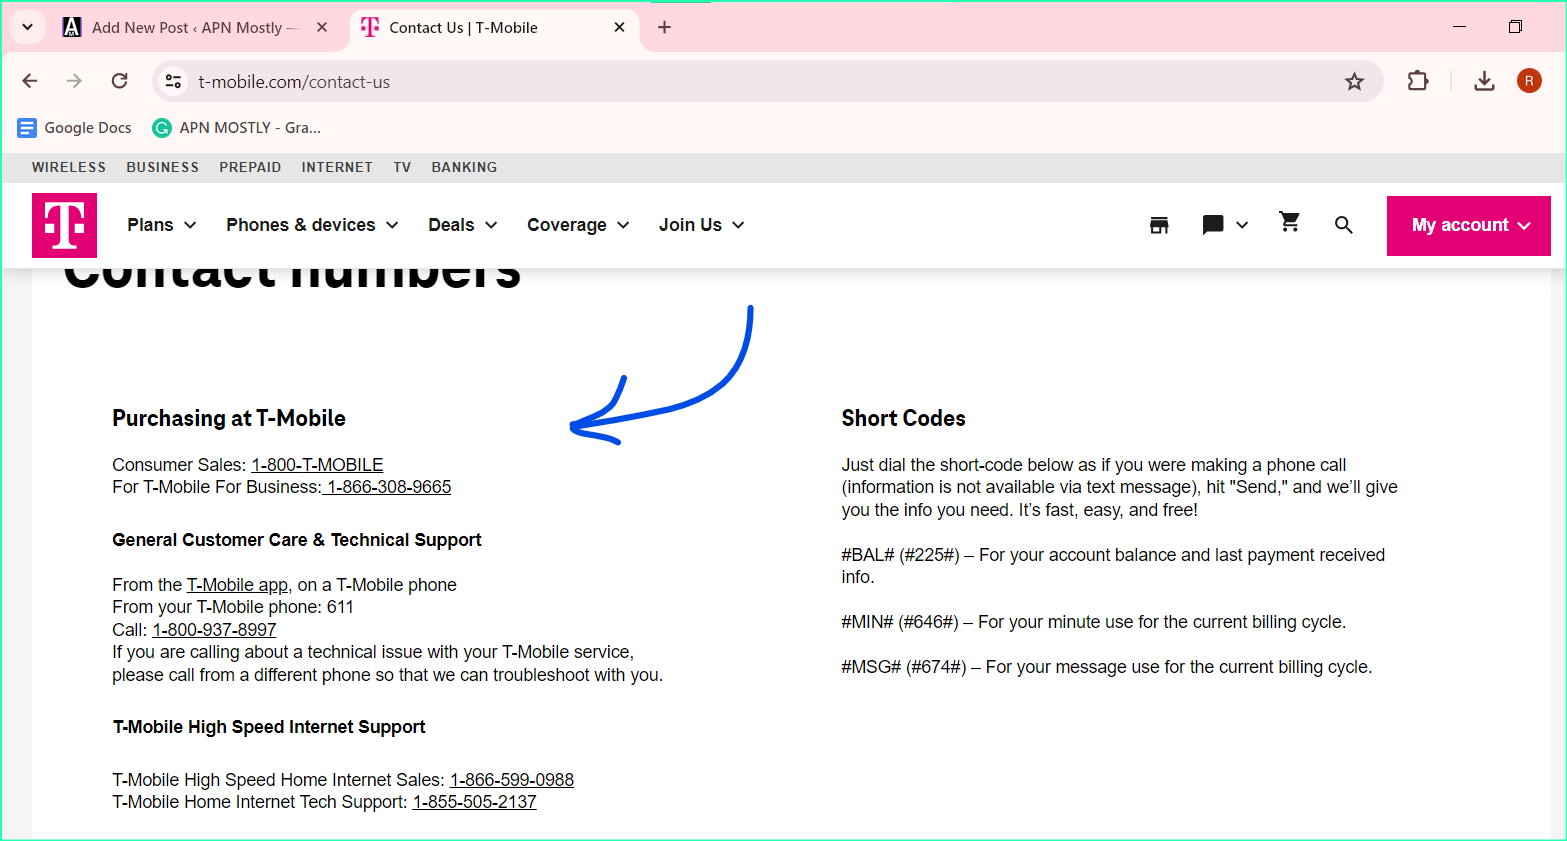Image resolution: width=1567 pixels, height=841 pixels.
Task: Open the shopping cart
Action: (x=1289, y=225)
